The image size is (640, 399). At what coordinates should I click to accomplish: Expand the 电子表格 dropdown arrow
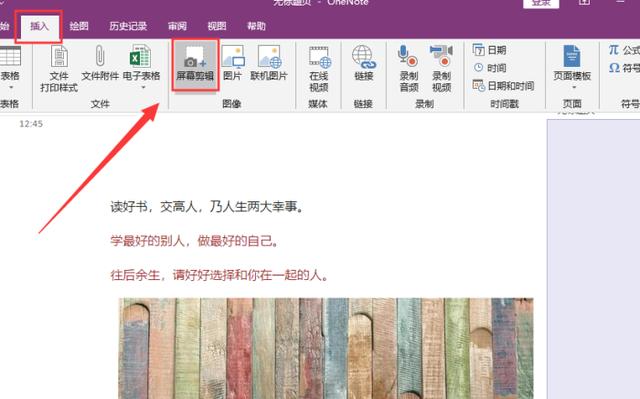(x=143, y=87)
